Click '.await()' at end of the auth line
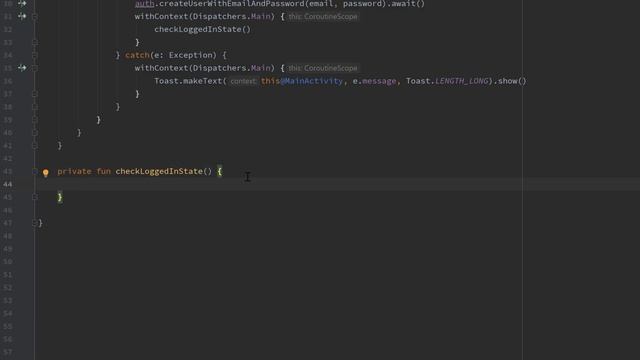Image resolution: width=640 pixels, height=360 pixels. [406, 4]
